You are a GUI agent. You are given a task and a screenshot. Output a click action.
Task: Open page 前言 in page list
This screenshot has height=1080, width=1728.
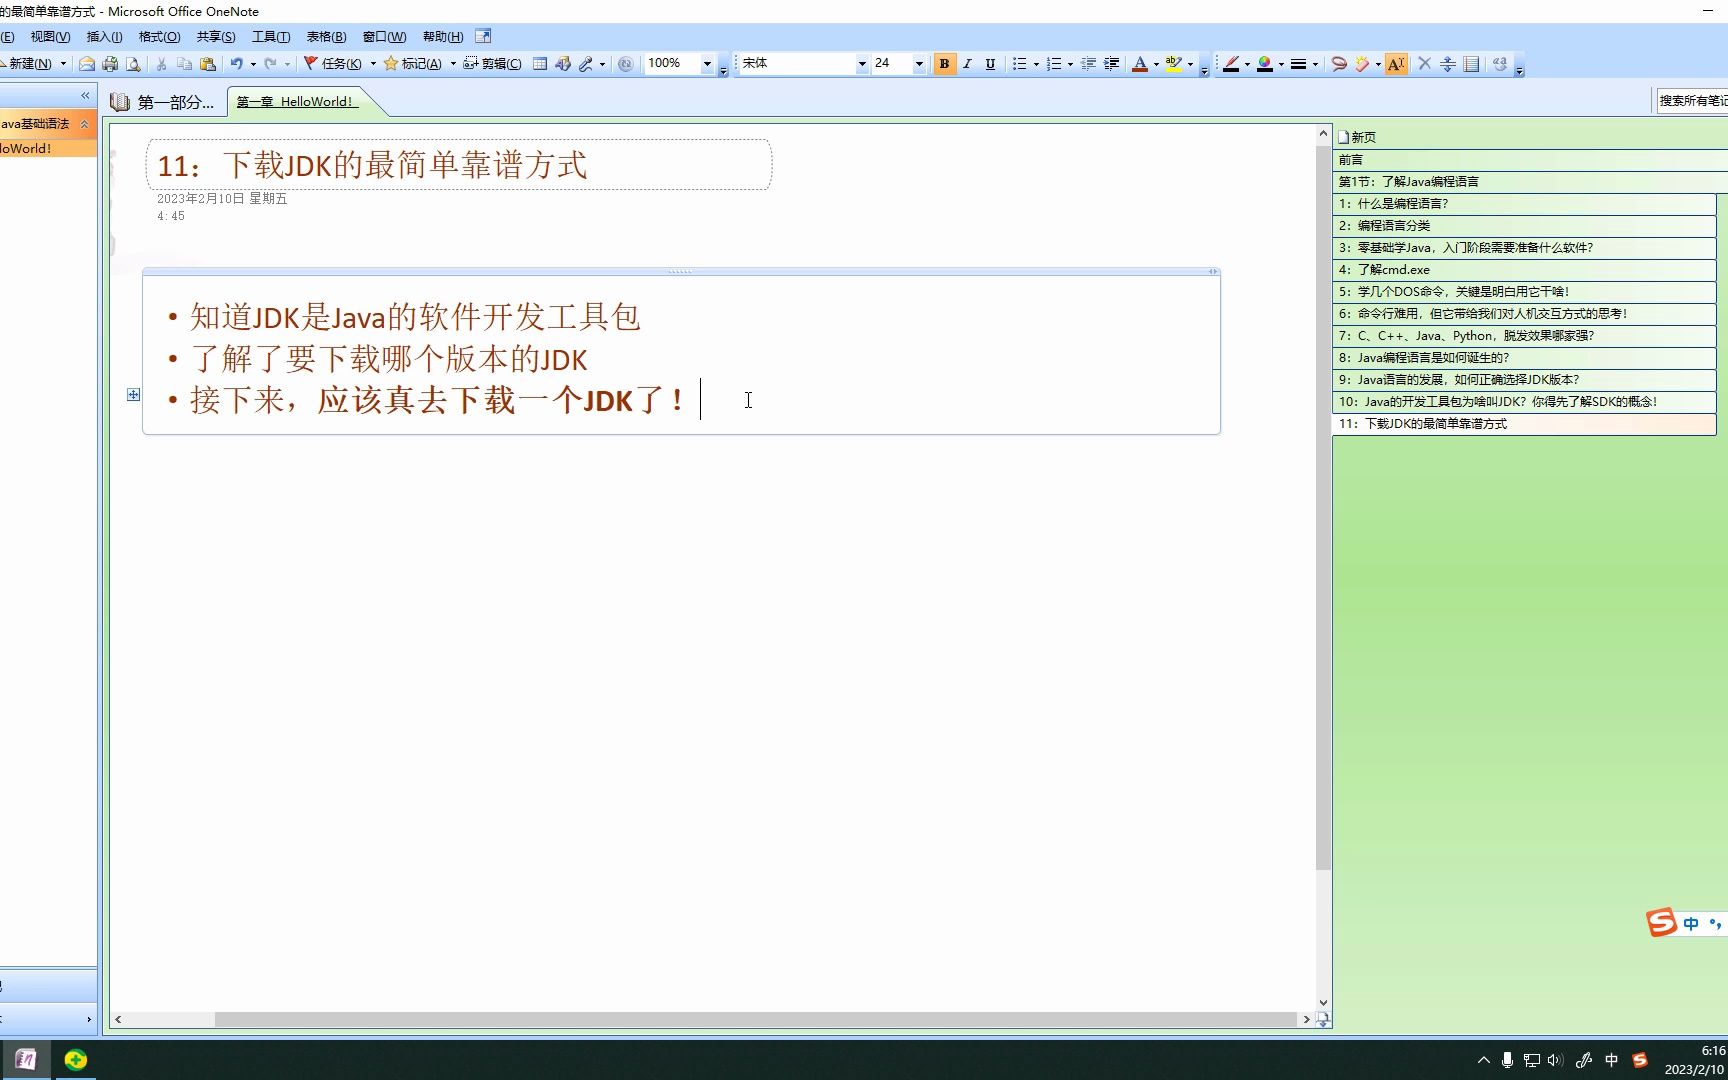(1530, 160)
